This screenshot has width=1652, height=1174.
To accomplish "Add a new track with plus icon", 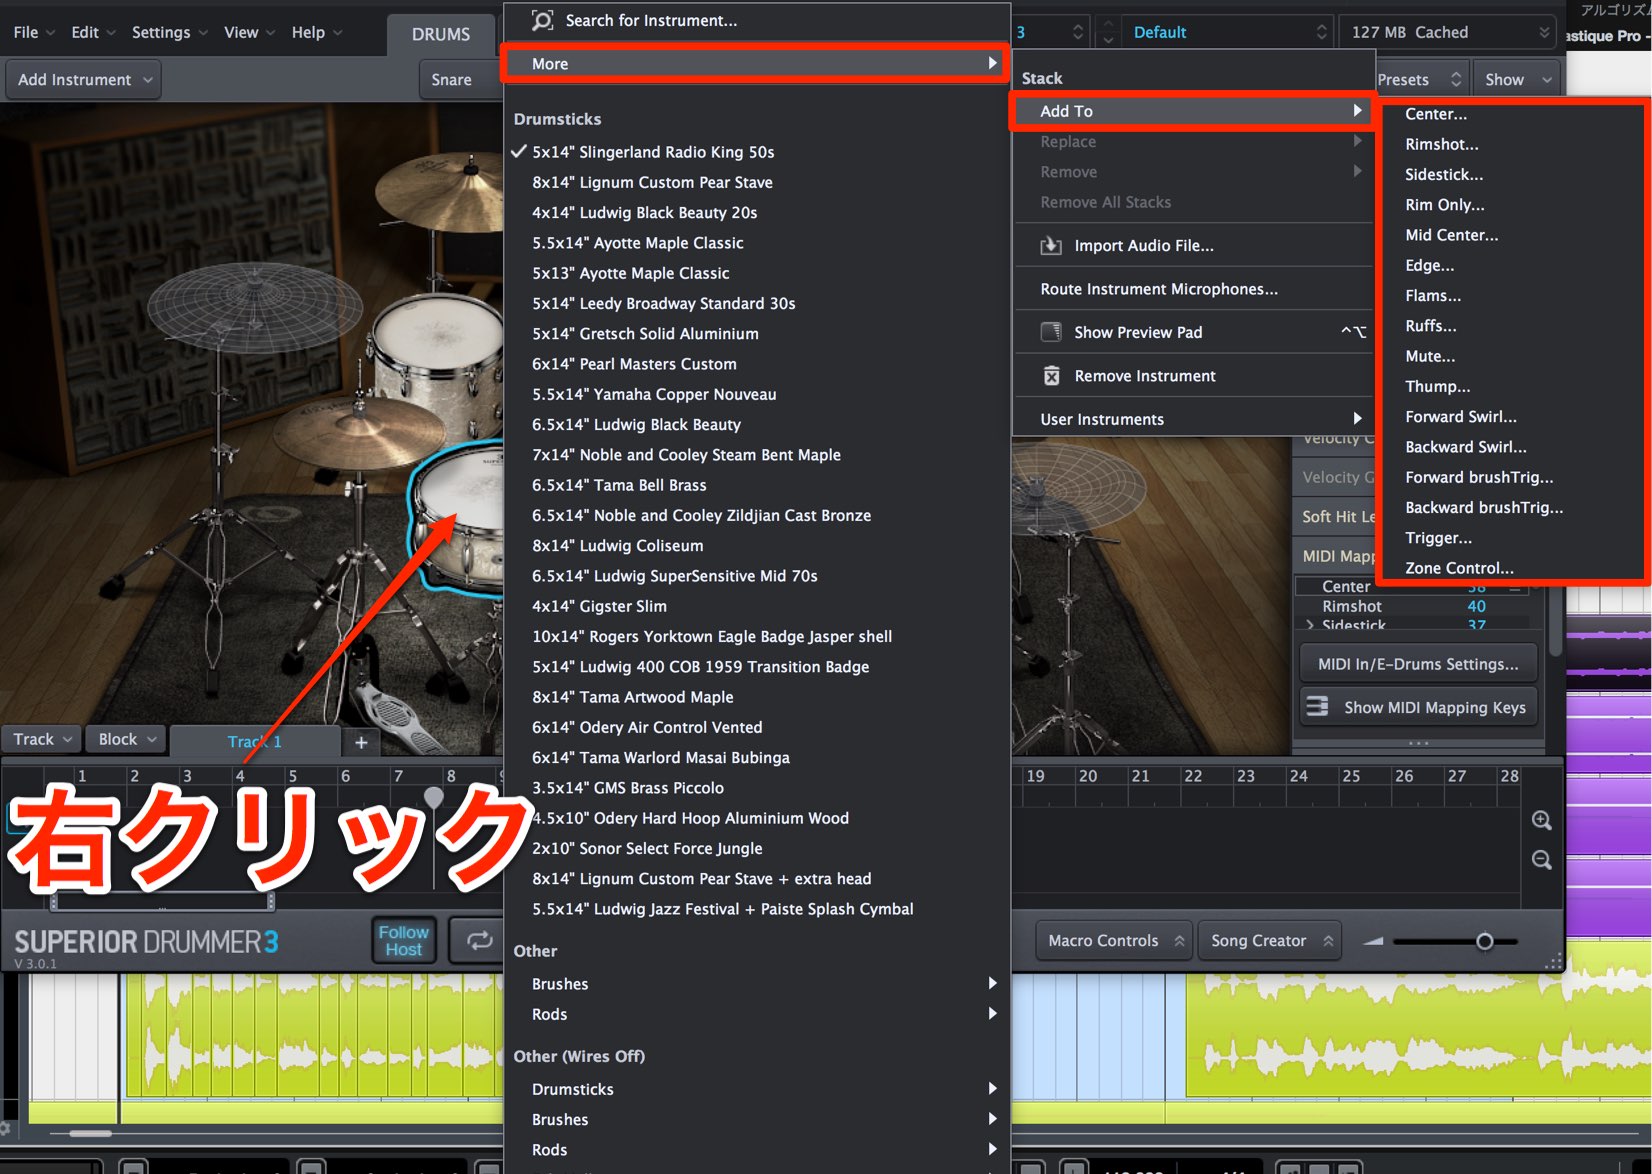I will (361, 741).
